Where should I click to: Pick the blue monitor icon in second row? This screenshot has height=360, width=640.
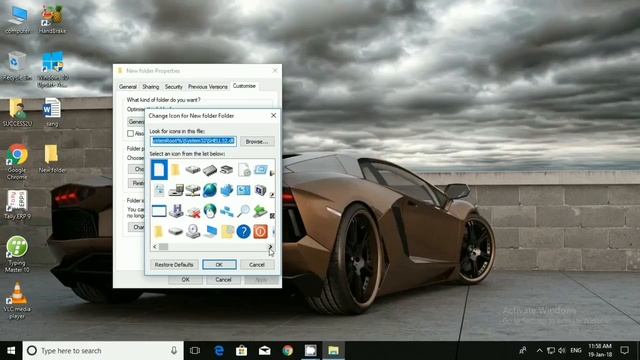[x=244, y=190]
